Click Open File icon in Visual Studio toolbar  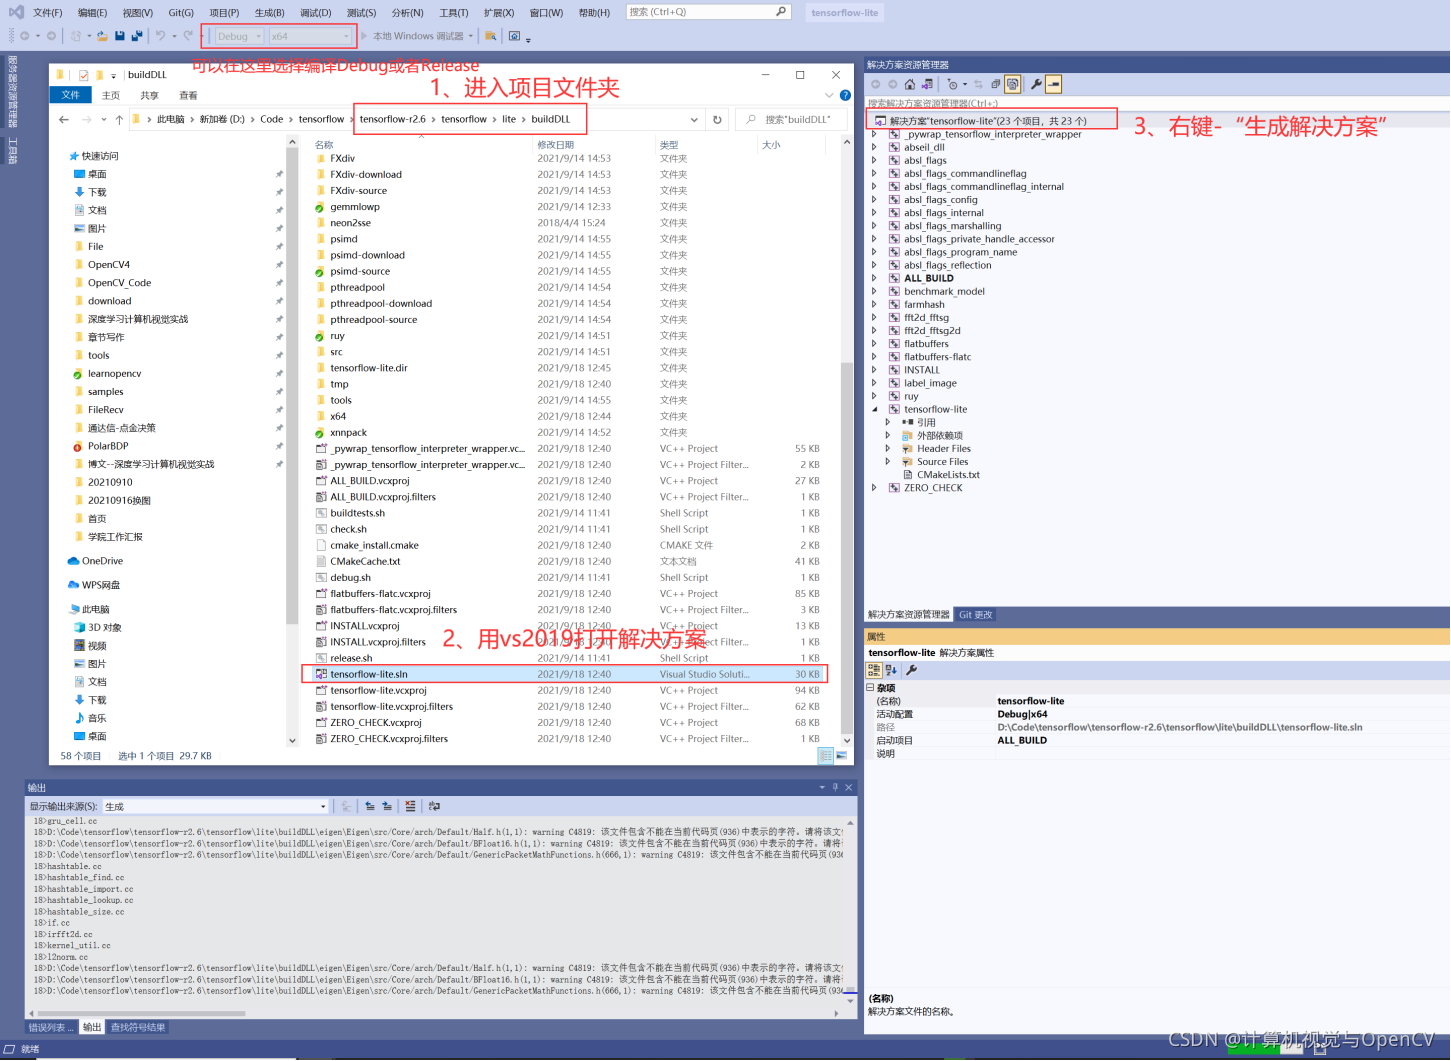click(102, 36)
